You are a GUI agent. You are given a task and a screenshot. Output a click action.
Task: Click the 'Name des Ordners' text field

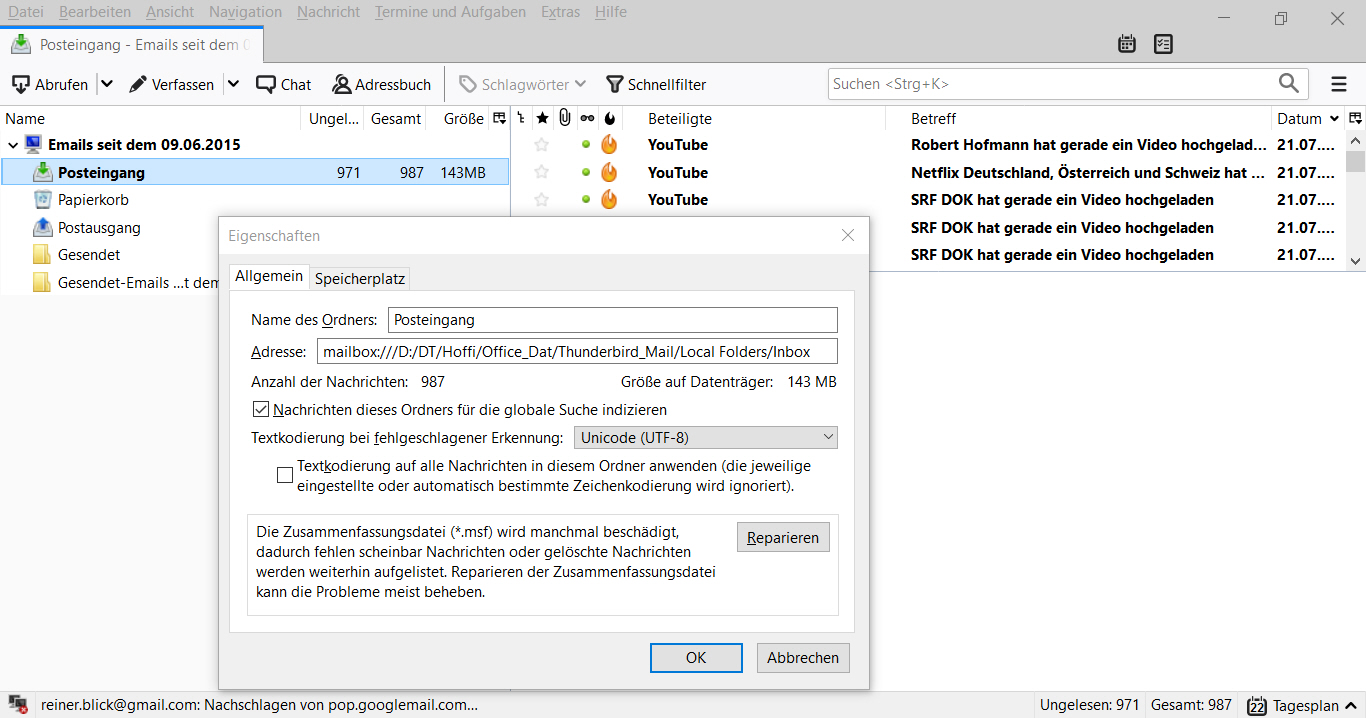(612, 320)
